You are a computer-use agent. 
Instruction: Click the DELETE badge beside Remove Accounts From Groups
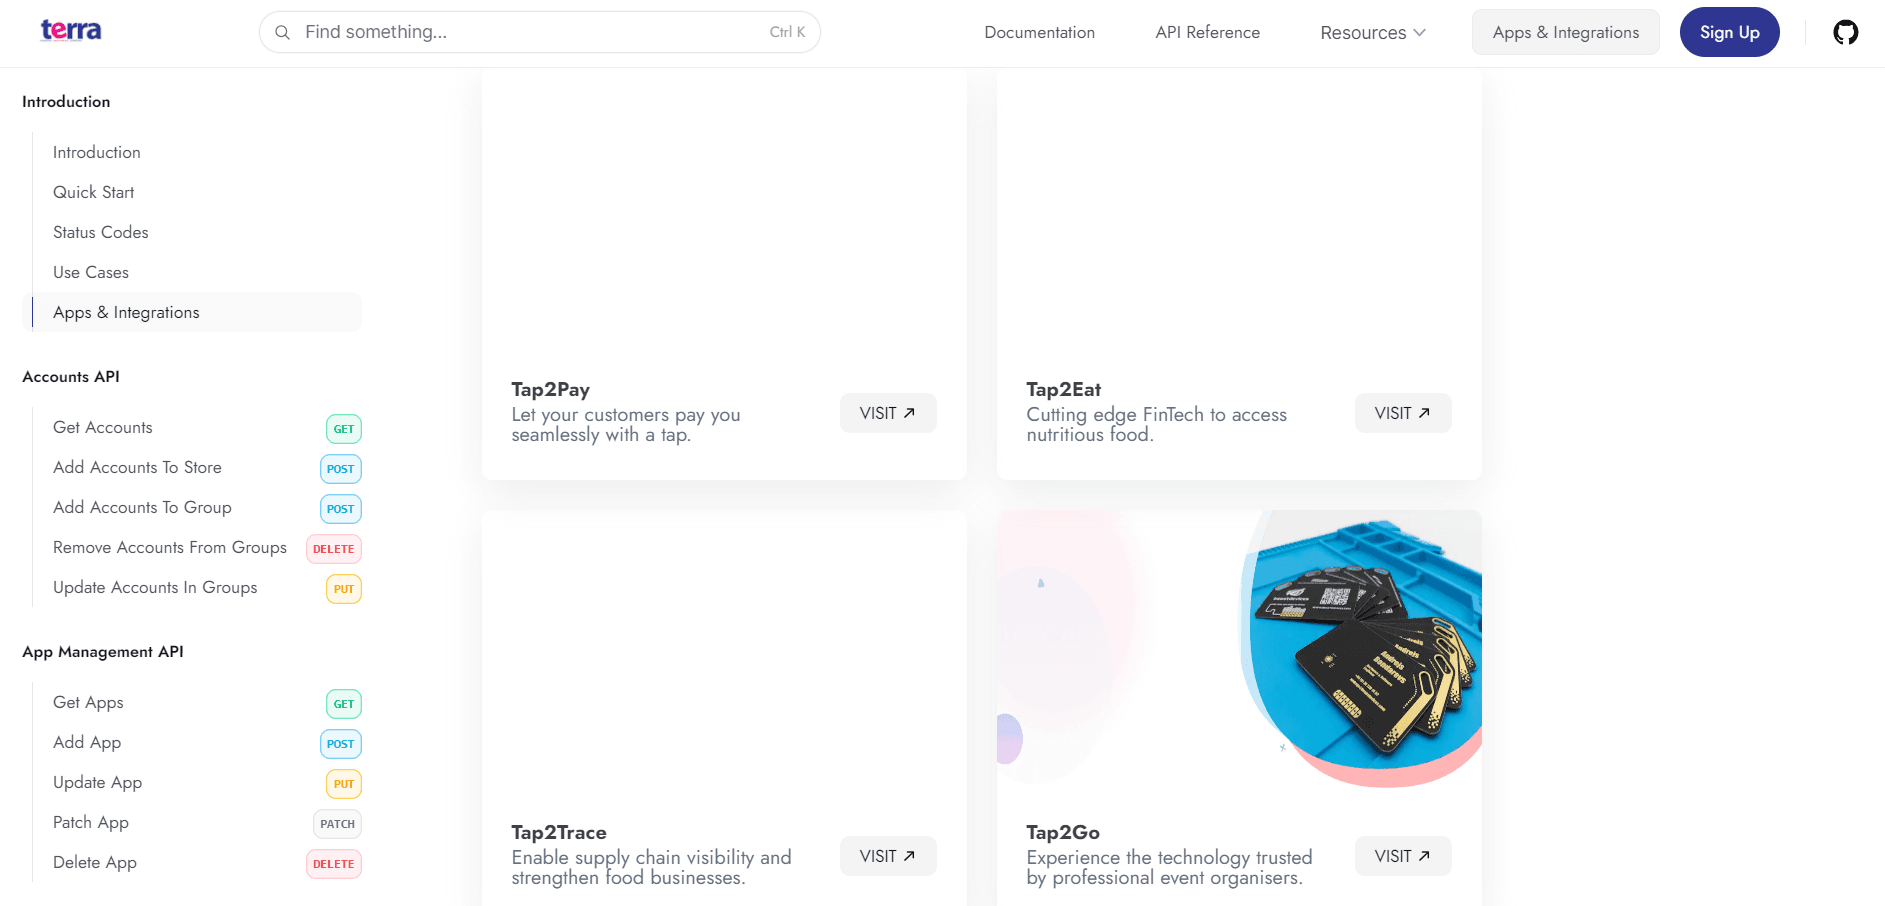click(x=333, y=549)
